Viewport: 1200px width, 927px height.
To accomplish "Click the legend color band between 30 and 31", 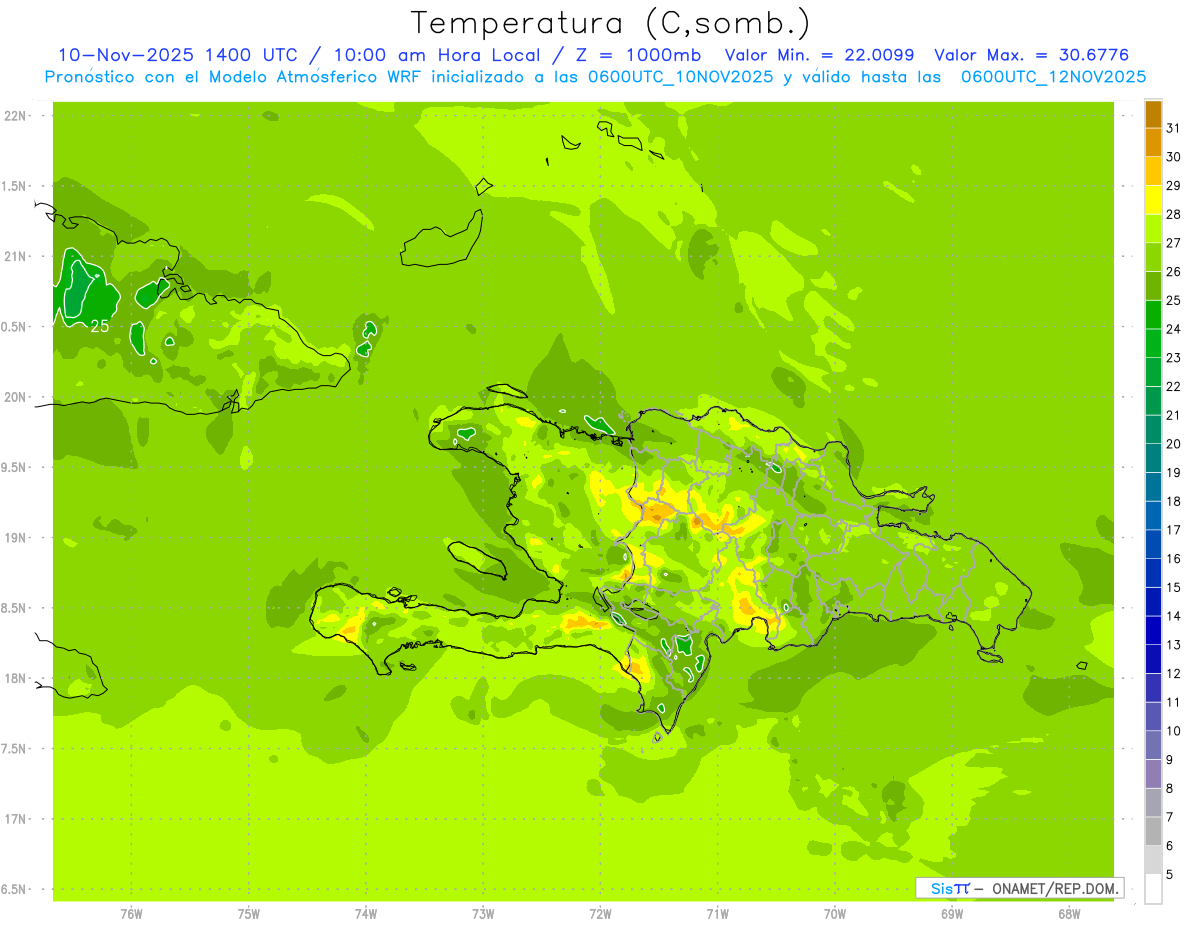I will (x=1153, y=142).
